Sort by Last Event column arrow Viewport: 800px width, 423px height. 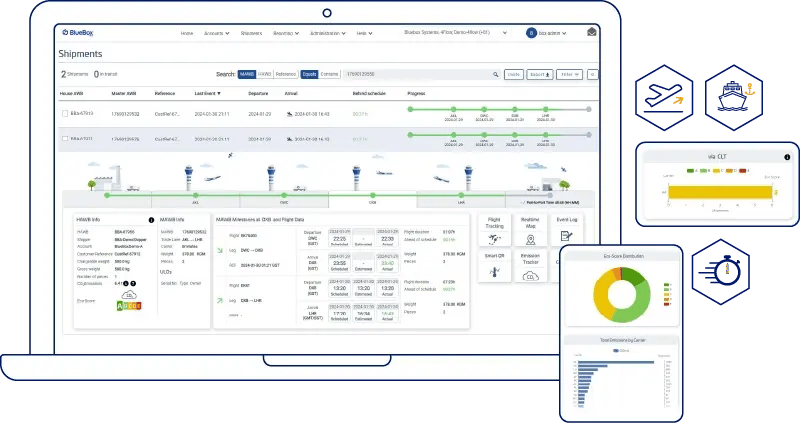point(219,94)
